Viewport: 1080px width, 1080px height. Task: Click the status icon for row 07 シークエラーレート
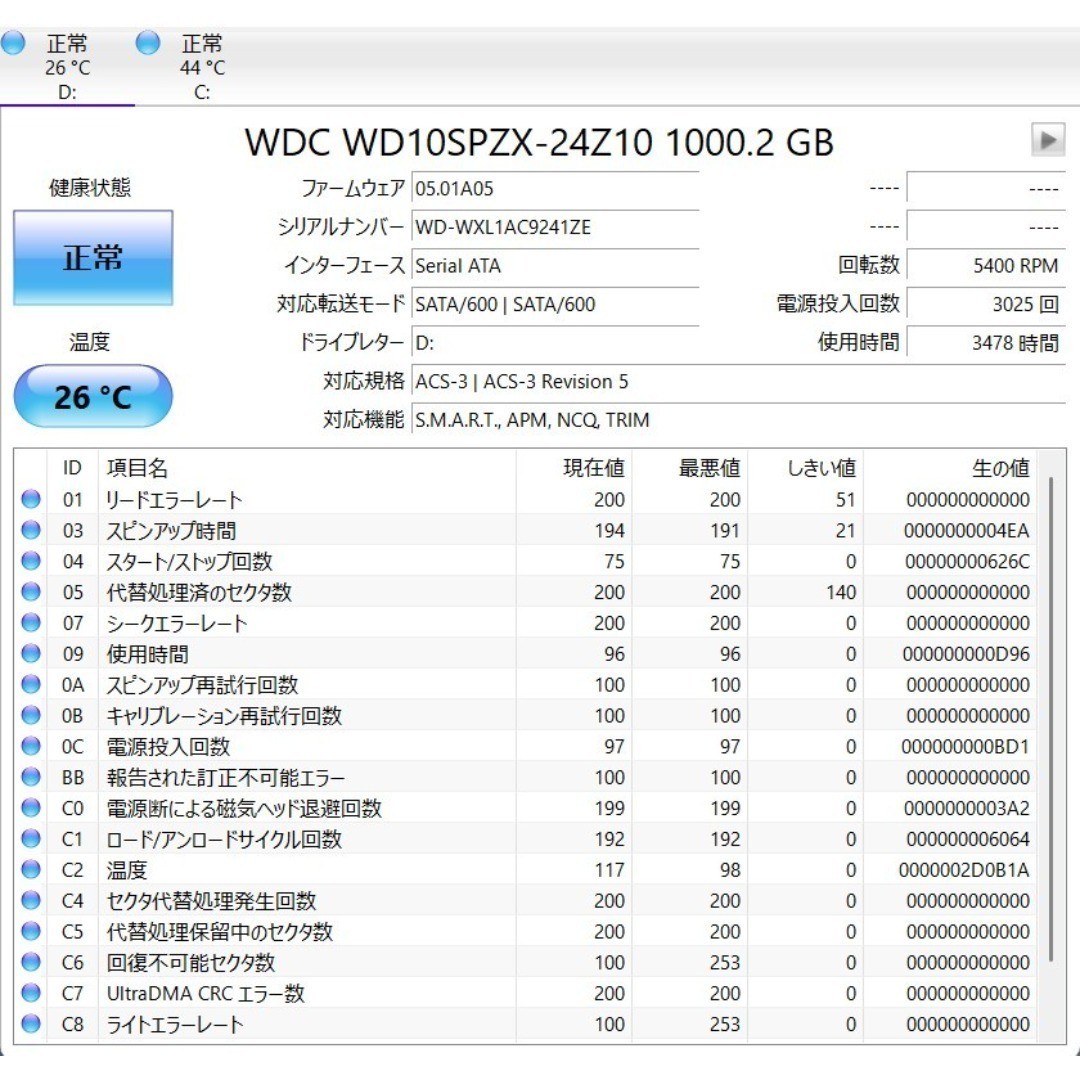pos(31,622)
